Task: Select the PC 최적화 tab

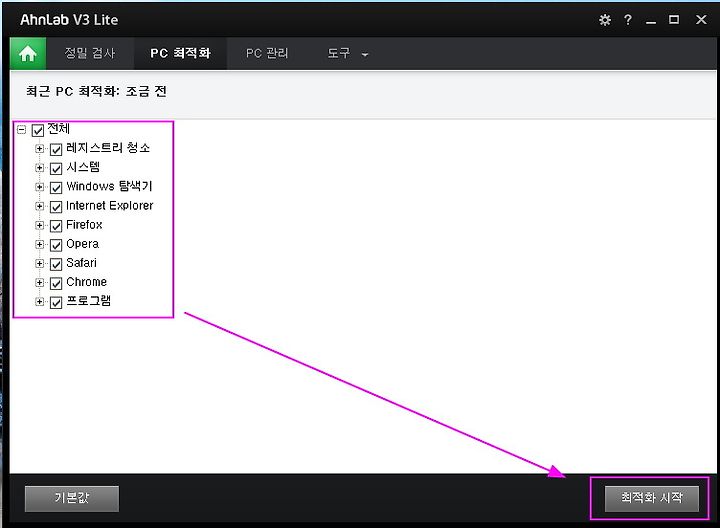Action: (x=180, y=53)
